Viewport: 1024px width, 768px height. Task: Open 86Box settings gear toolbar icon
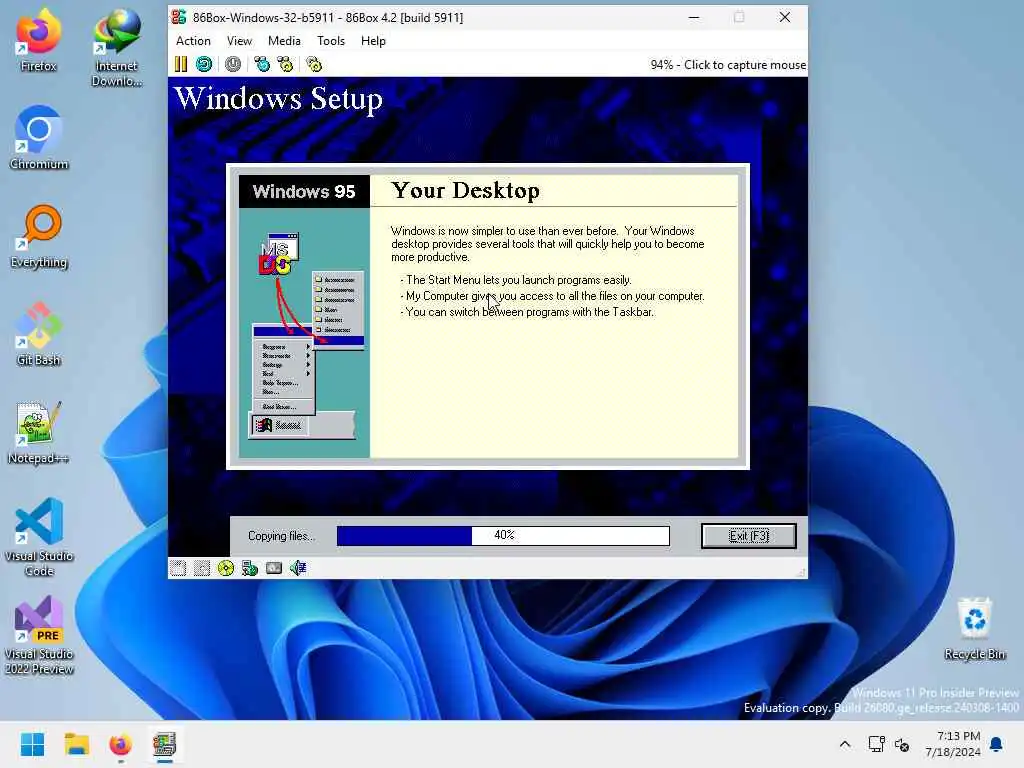[314, 64]
